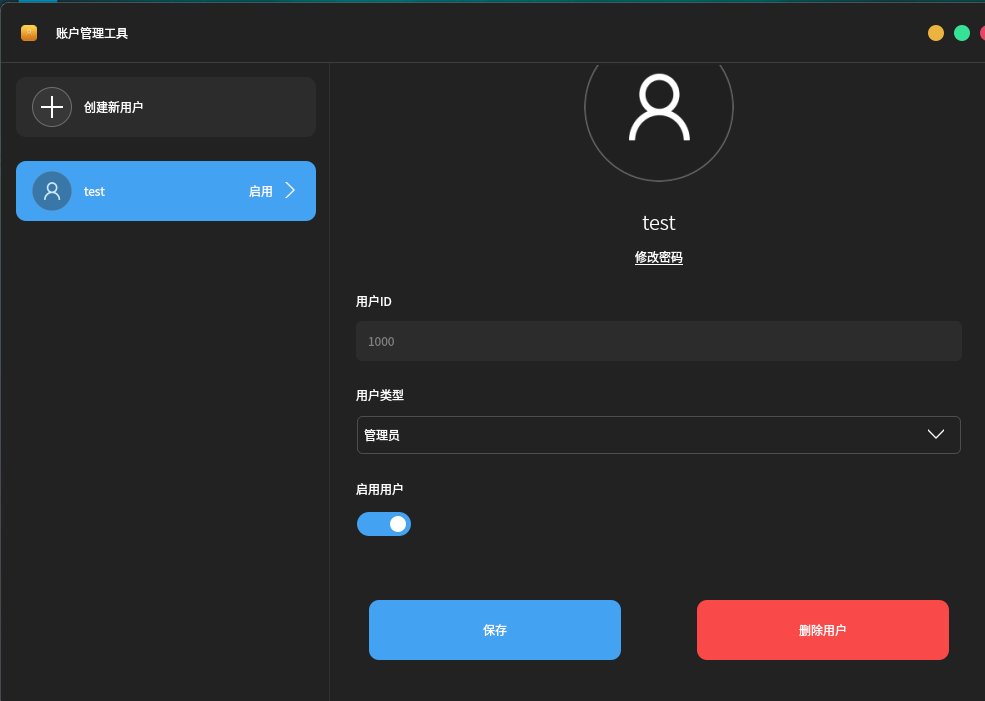Click the plus icon to create new user
Image resolution: width=985 pixels, height=701 pixels.
(x=52, y=107)
